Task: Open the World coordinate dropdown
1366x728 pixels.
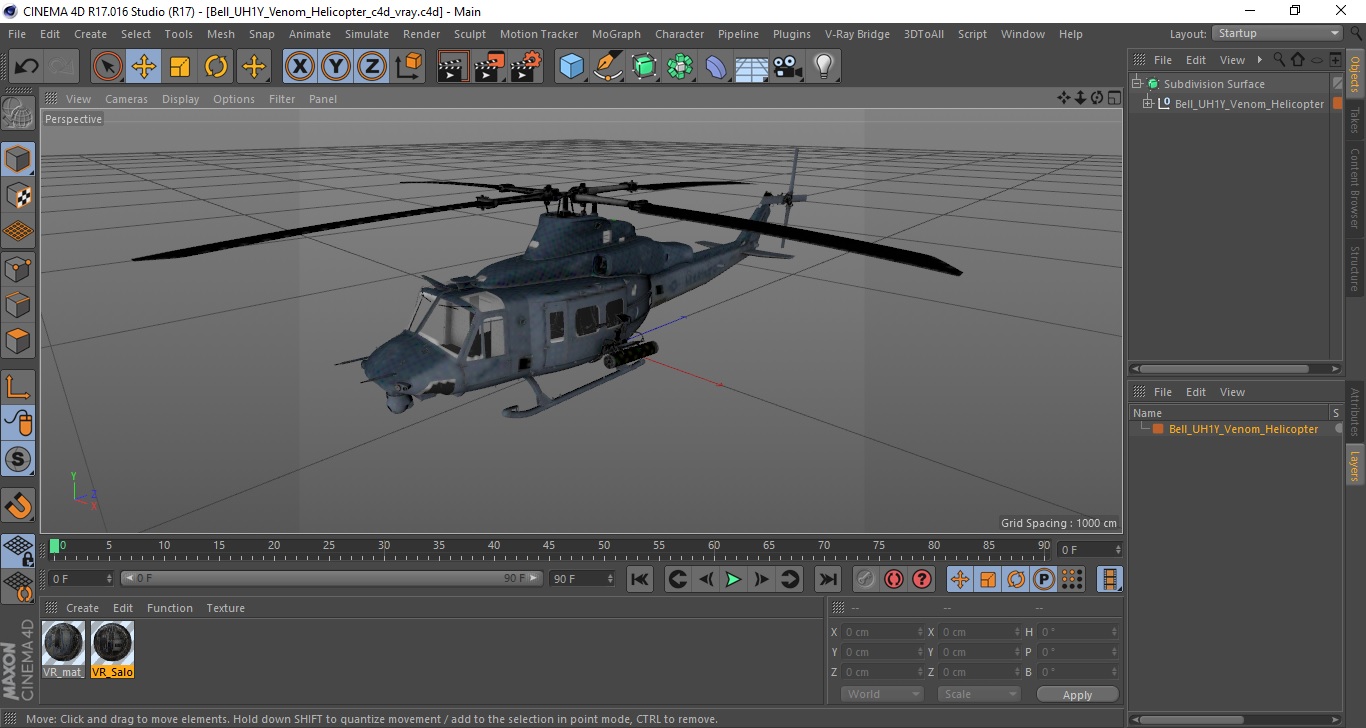Action: click(882, 694)
